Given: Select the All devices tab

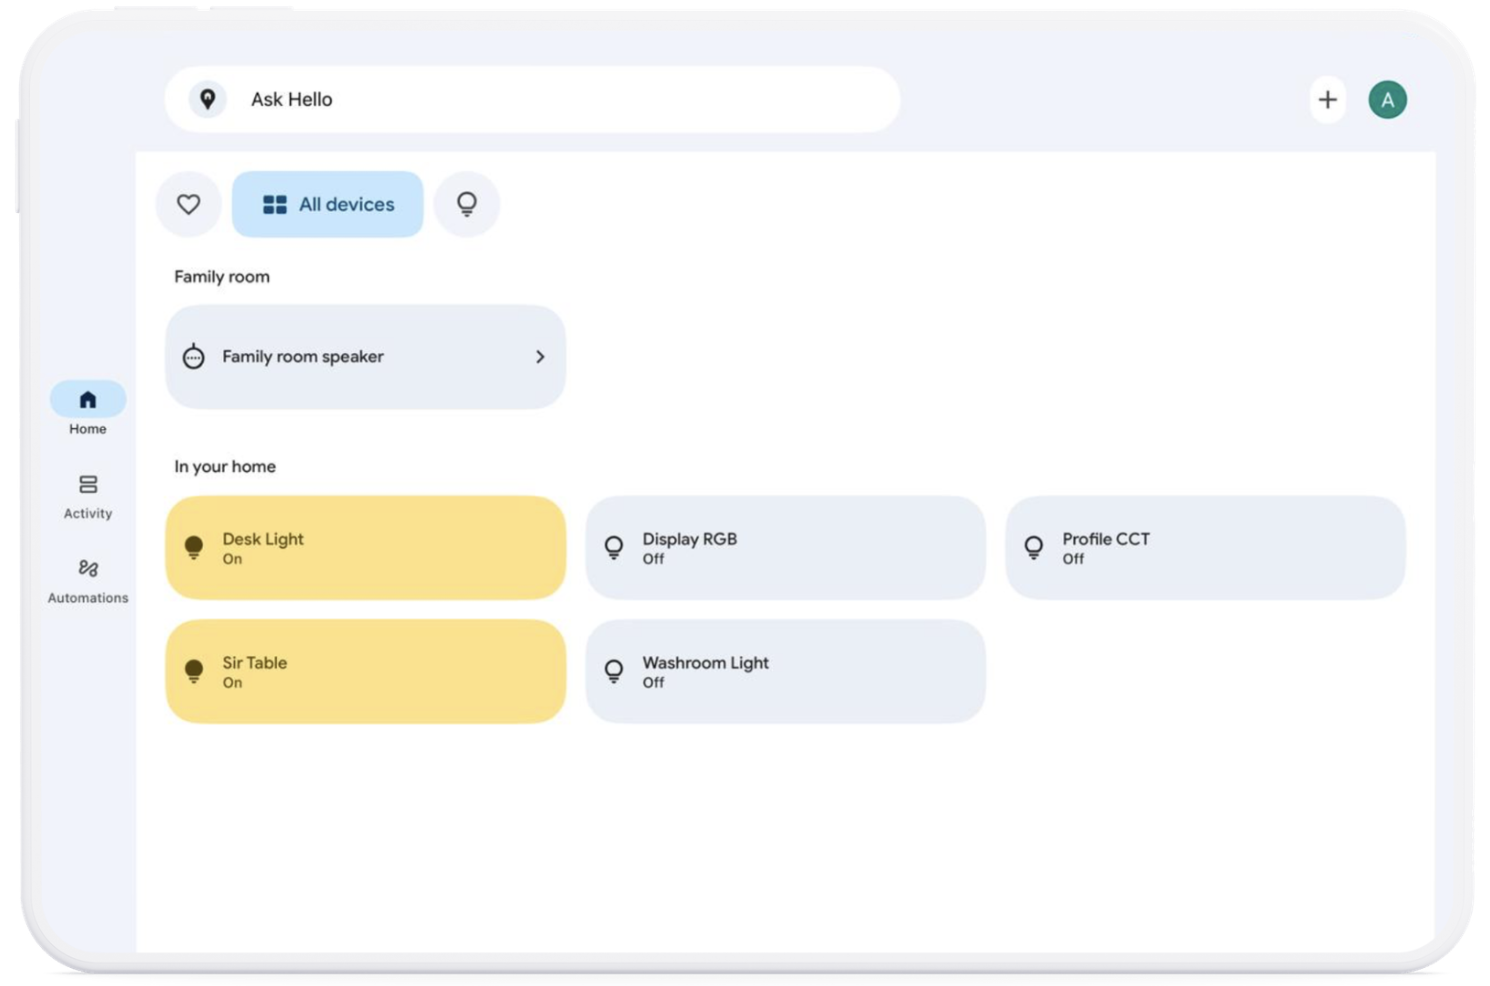Looking at the screenshot, I should (x=328, y=204).
